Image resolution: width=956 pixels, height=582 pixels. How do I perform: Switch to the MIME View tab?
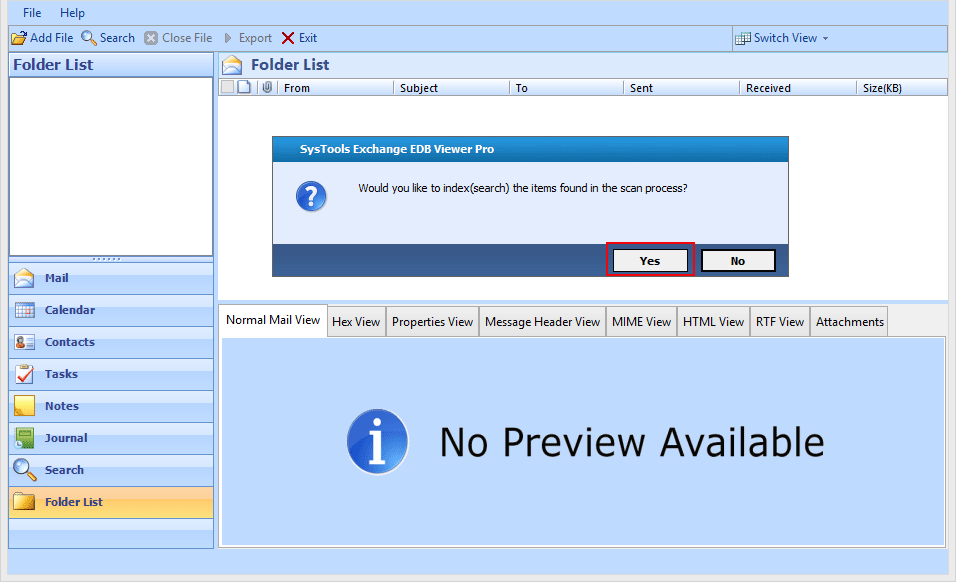(641, 322)
